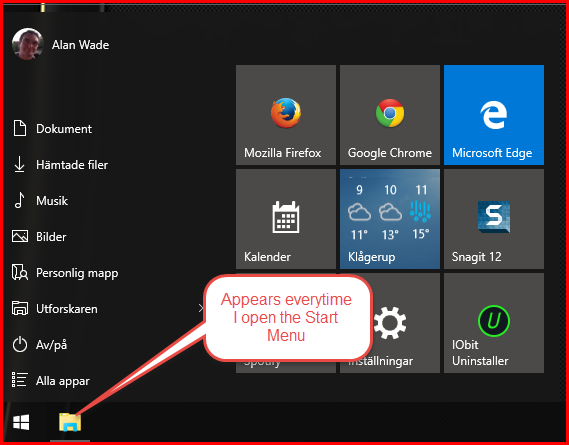Launch the Google Chrome tile
This screenshot has height=445, width=569.
click(390, 115)
